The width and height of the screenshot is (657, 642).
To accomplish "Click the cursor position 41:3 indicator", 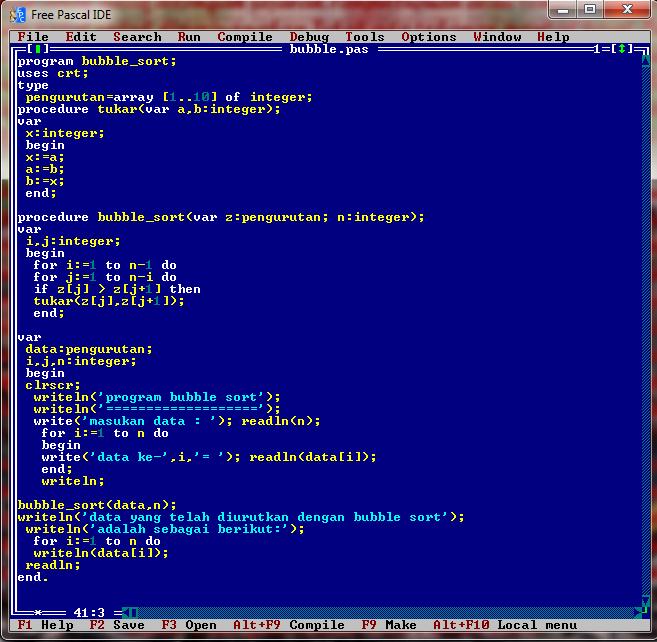I will point(89,613).
